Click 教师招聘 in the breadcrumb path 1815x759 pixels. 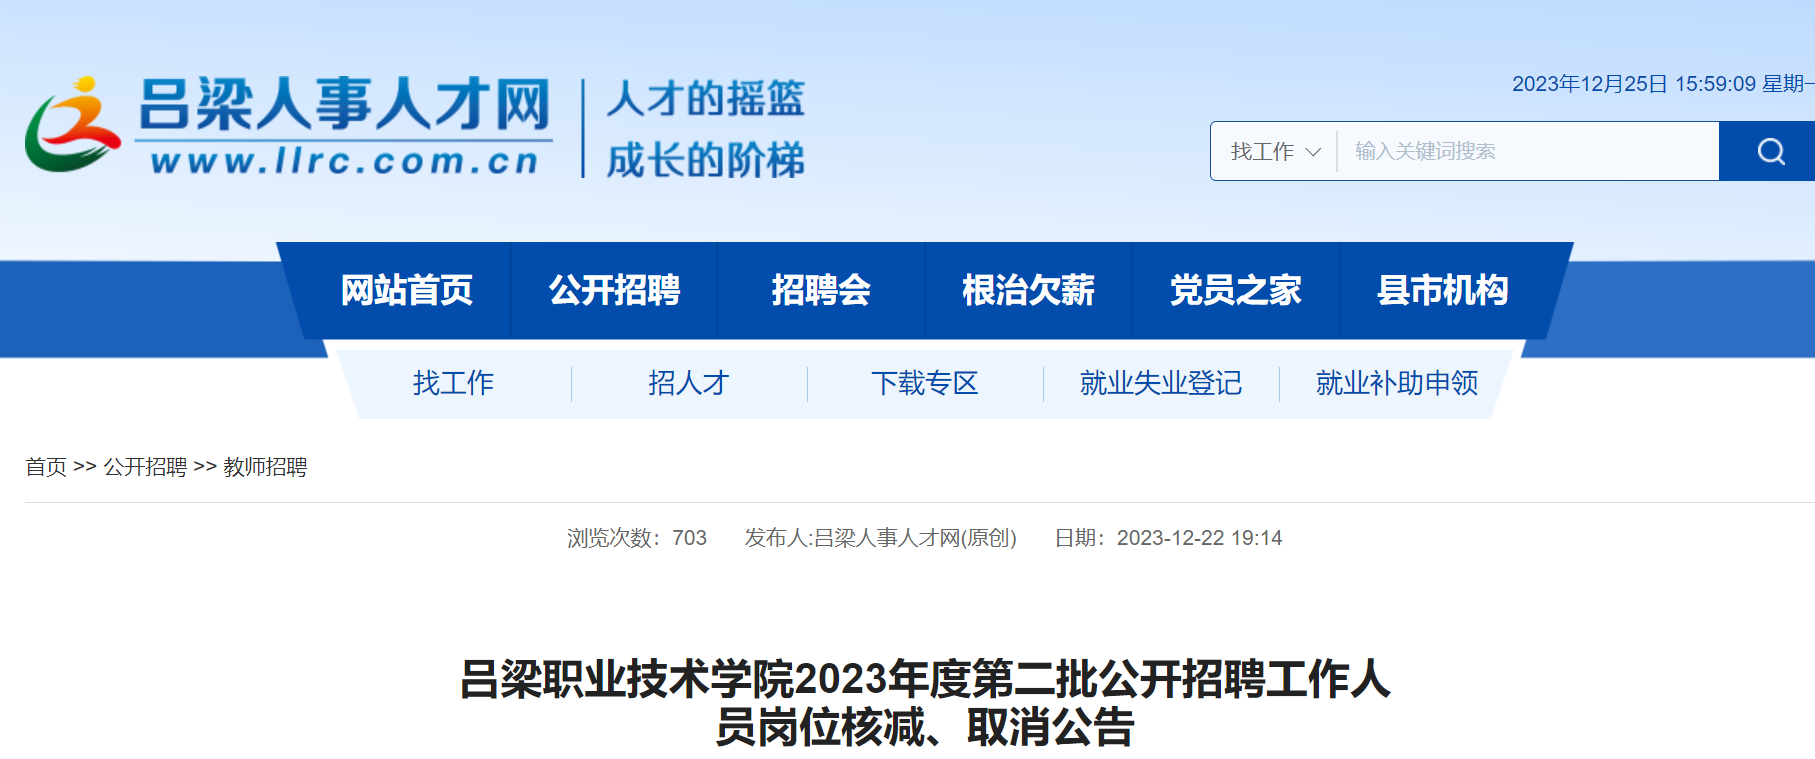coord(265,467)
